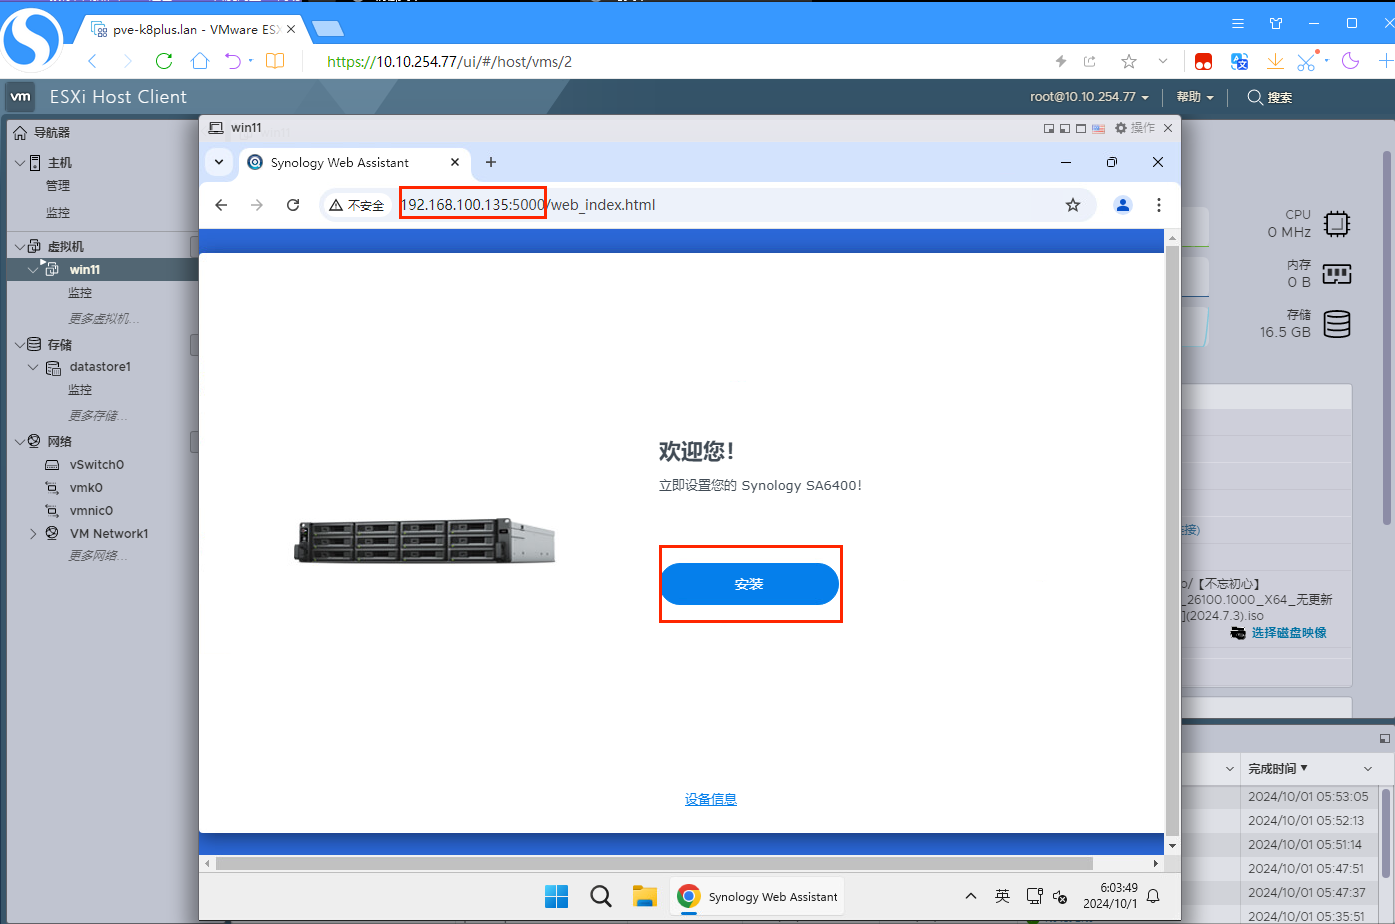The height and width of the screenshot is (924, 1395).
Task: Show hidden tray icons chevron in VM
Action: pos(970,896)
